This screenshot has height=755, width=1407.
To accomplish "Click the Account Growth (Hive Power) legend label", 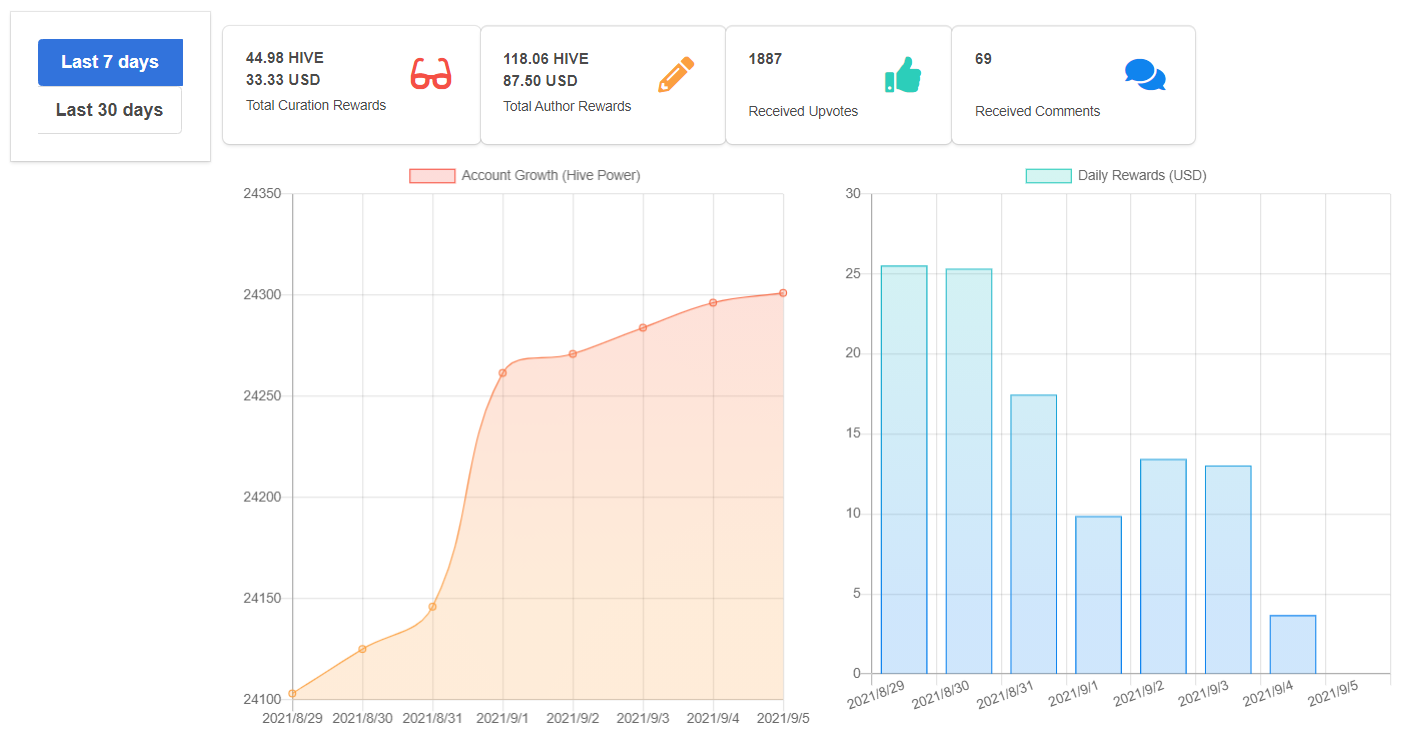I will [x=551, y=176].
